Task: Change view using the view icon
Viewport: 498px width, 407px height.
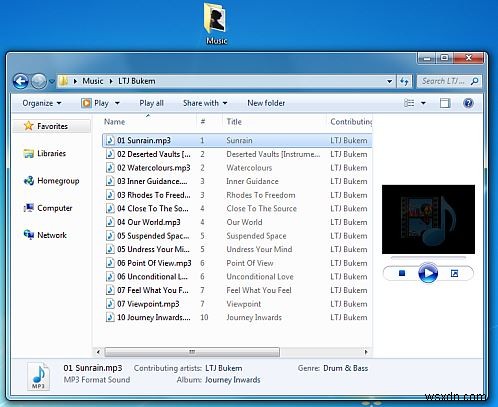Action: [x=409, y=103]
